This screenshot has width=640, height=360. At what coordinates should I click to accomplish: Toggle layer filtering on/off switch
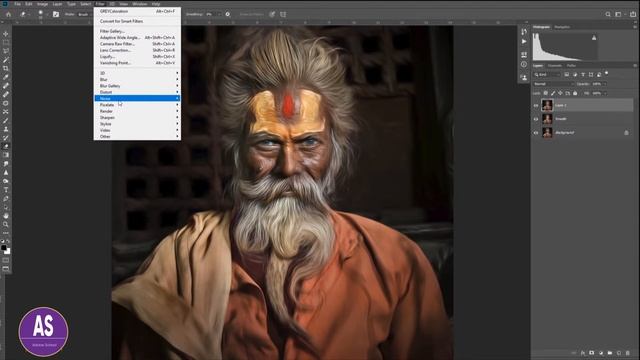point(607,73)
